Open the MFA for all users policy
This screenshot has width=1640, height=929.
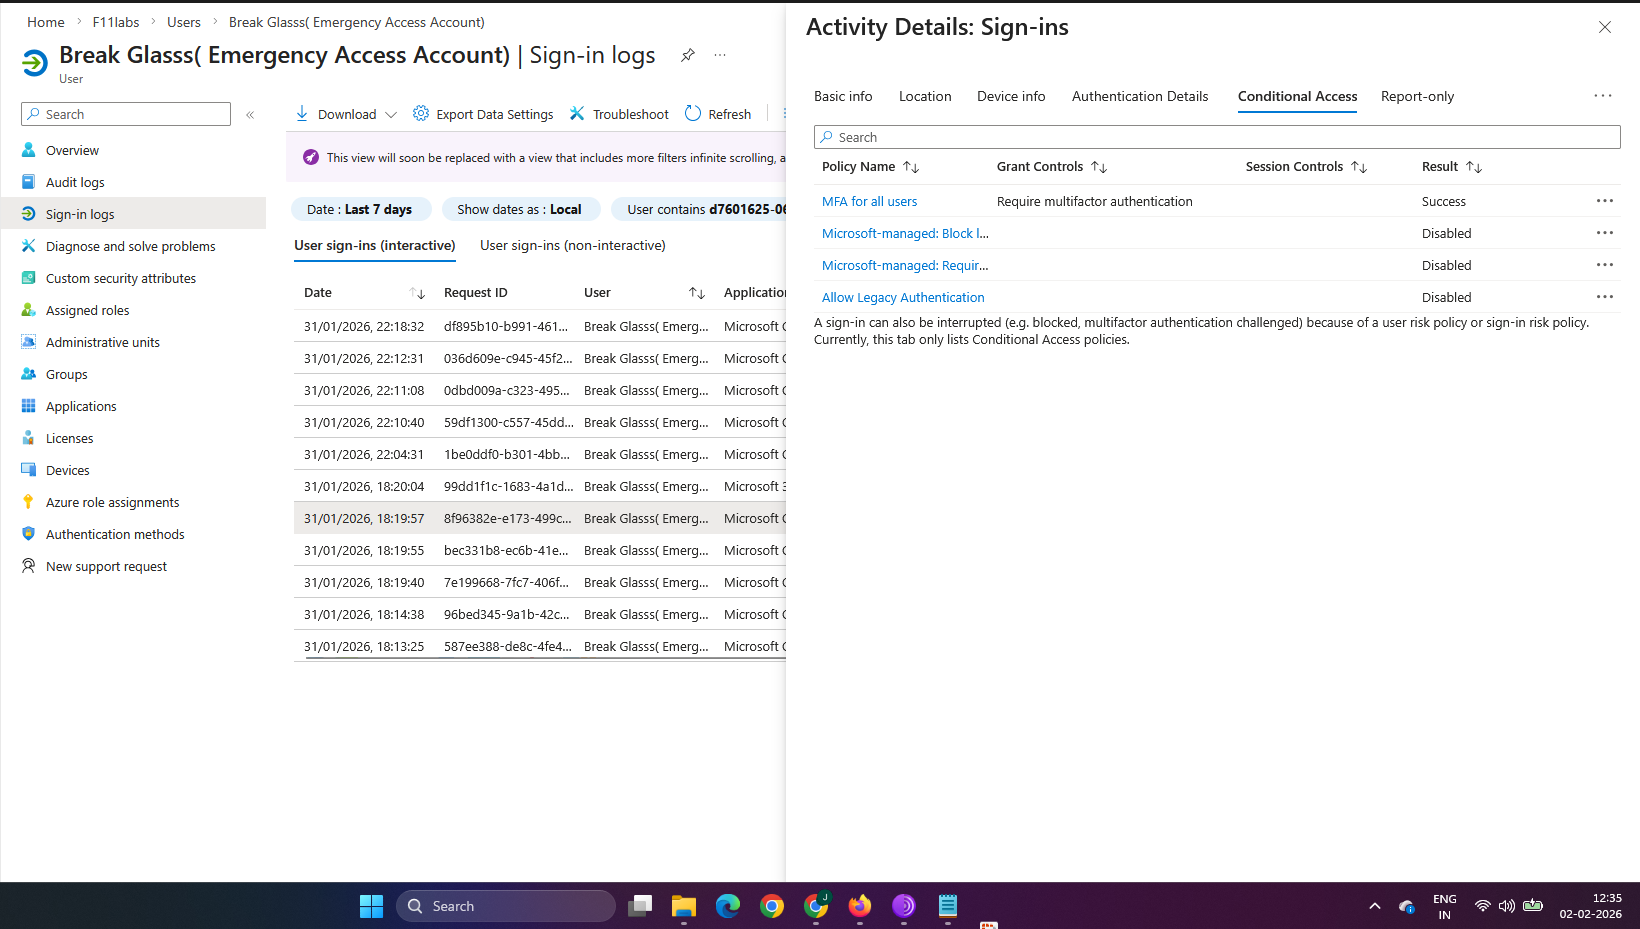tap(869, 201)
